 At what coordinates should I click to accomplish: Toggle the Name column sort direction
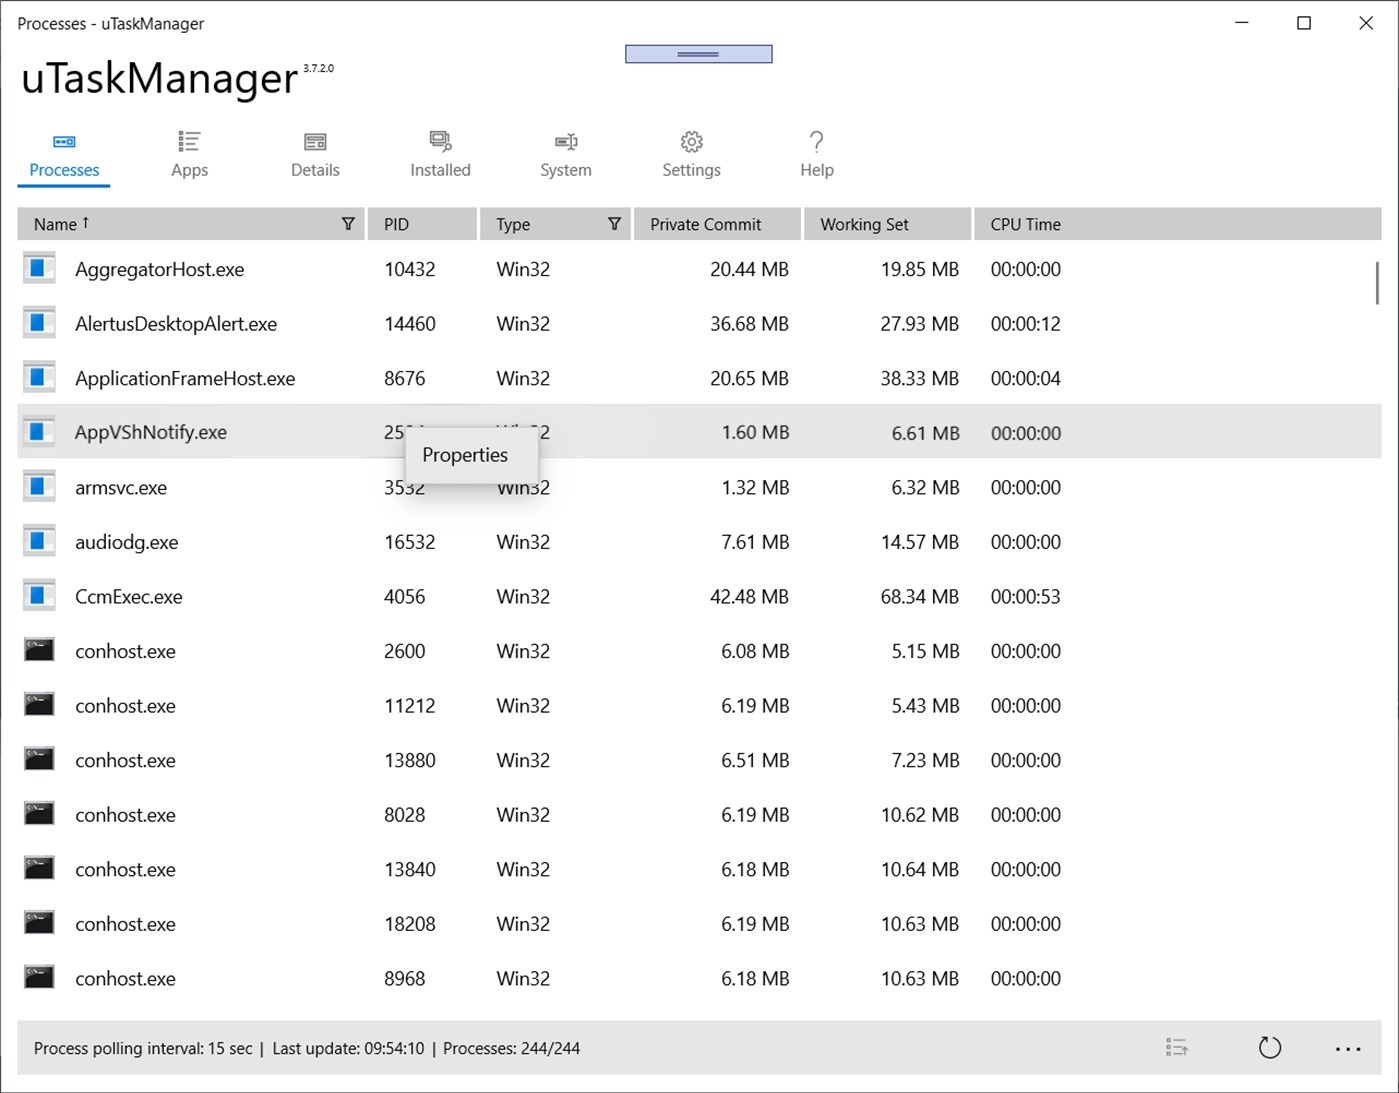tap(58, 223)
